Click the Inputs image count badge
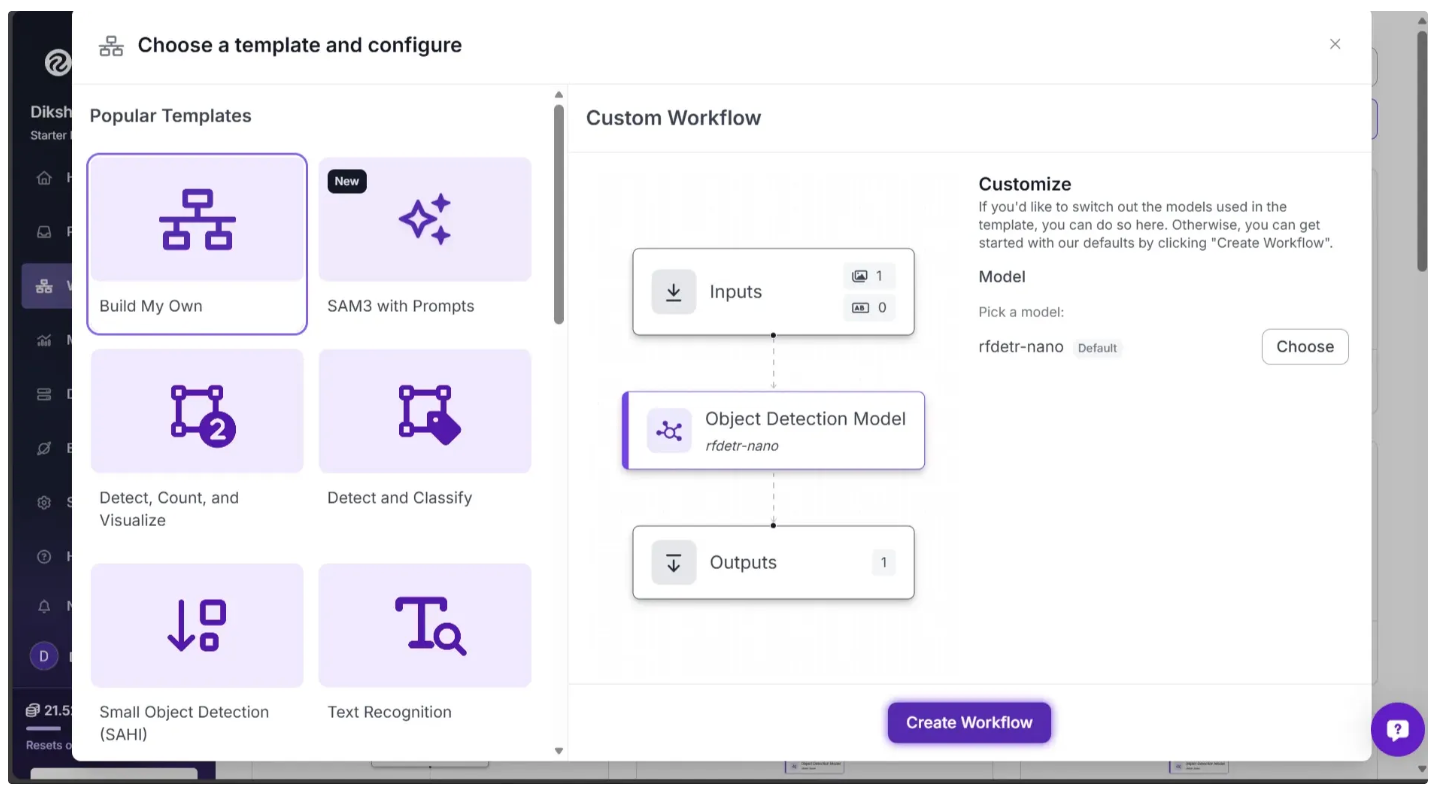This screenshot has width=1438, height=802. point(868,276)
